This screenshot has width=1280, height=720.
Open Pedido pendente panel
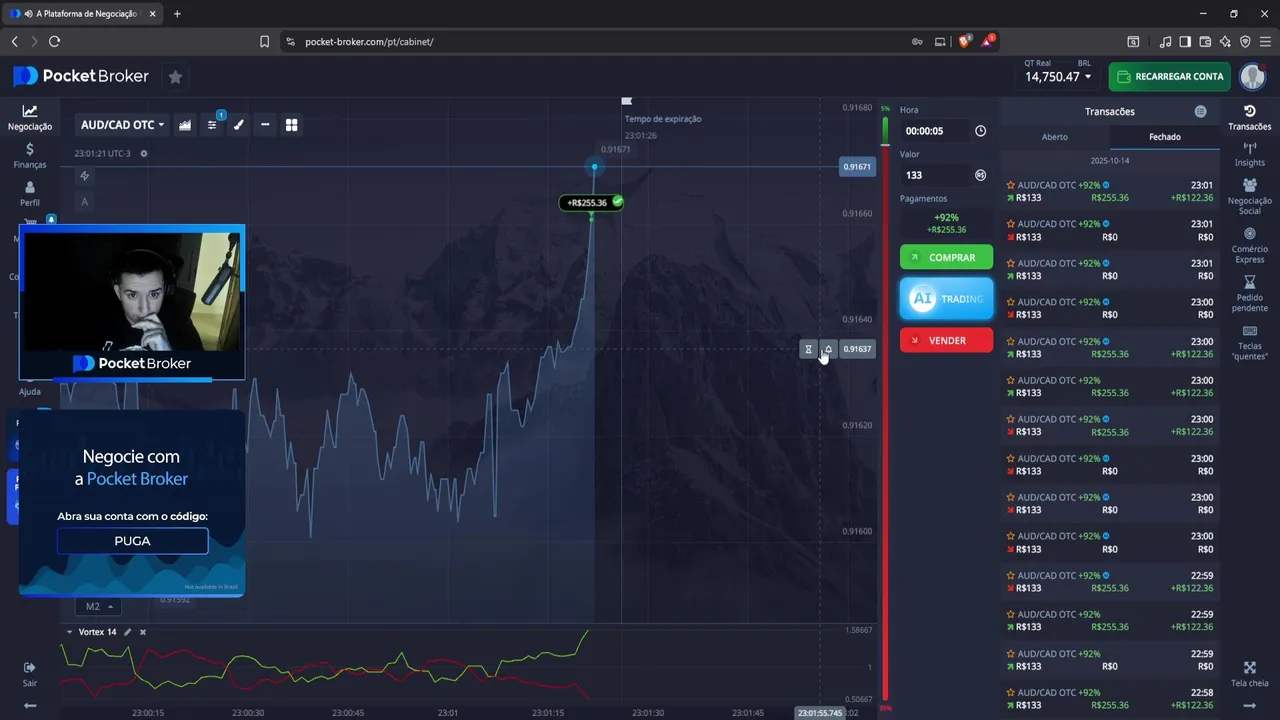pyautogui.click(x=1249, y=294)
